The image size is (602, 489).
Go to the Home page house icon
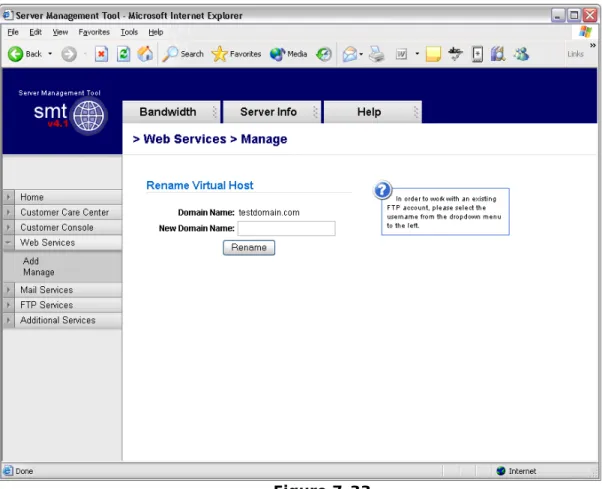pos(145,54)
